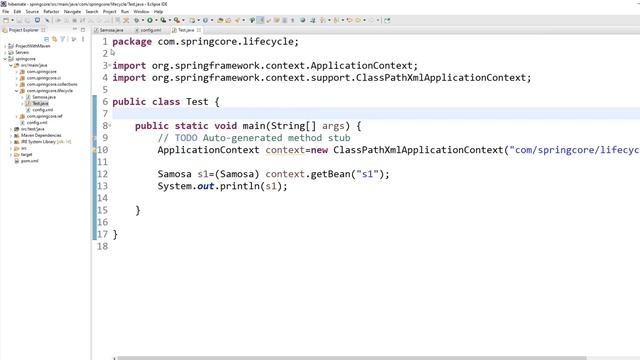Open the Run menu
Image resolution: width=640 pixels, height=360 pixels.
[x=125, y=12]
